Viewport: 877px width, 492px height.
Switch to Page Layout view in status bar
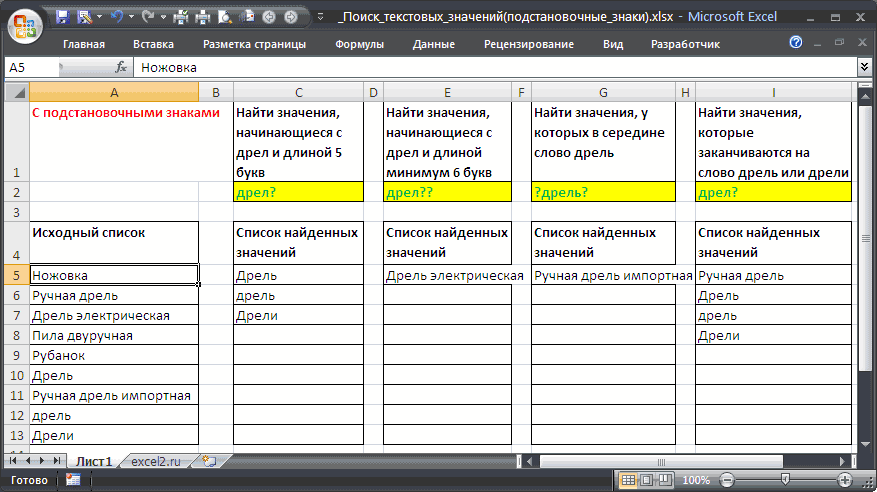[646, 480]
